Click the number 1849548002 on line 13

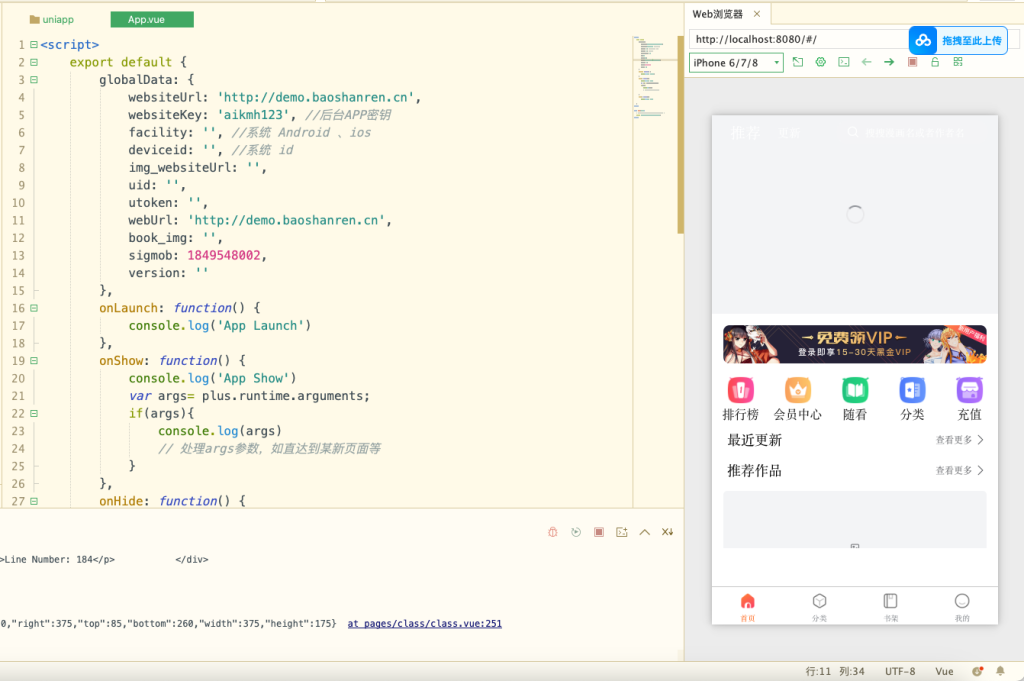(x=223, y=255)
